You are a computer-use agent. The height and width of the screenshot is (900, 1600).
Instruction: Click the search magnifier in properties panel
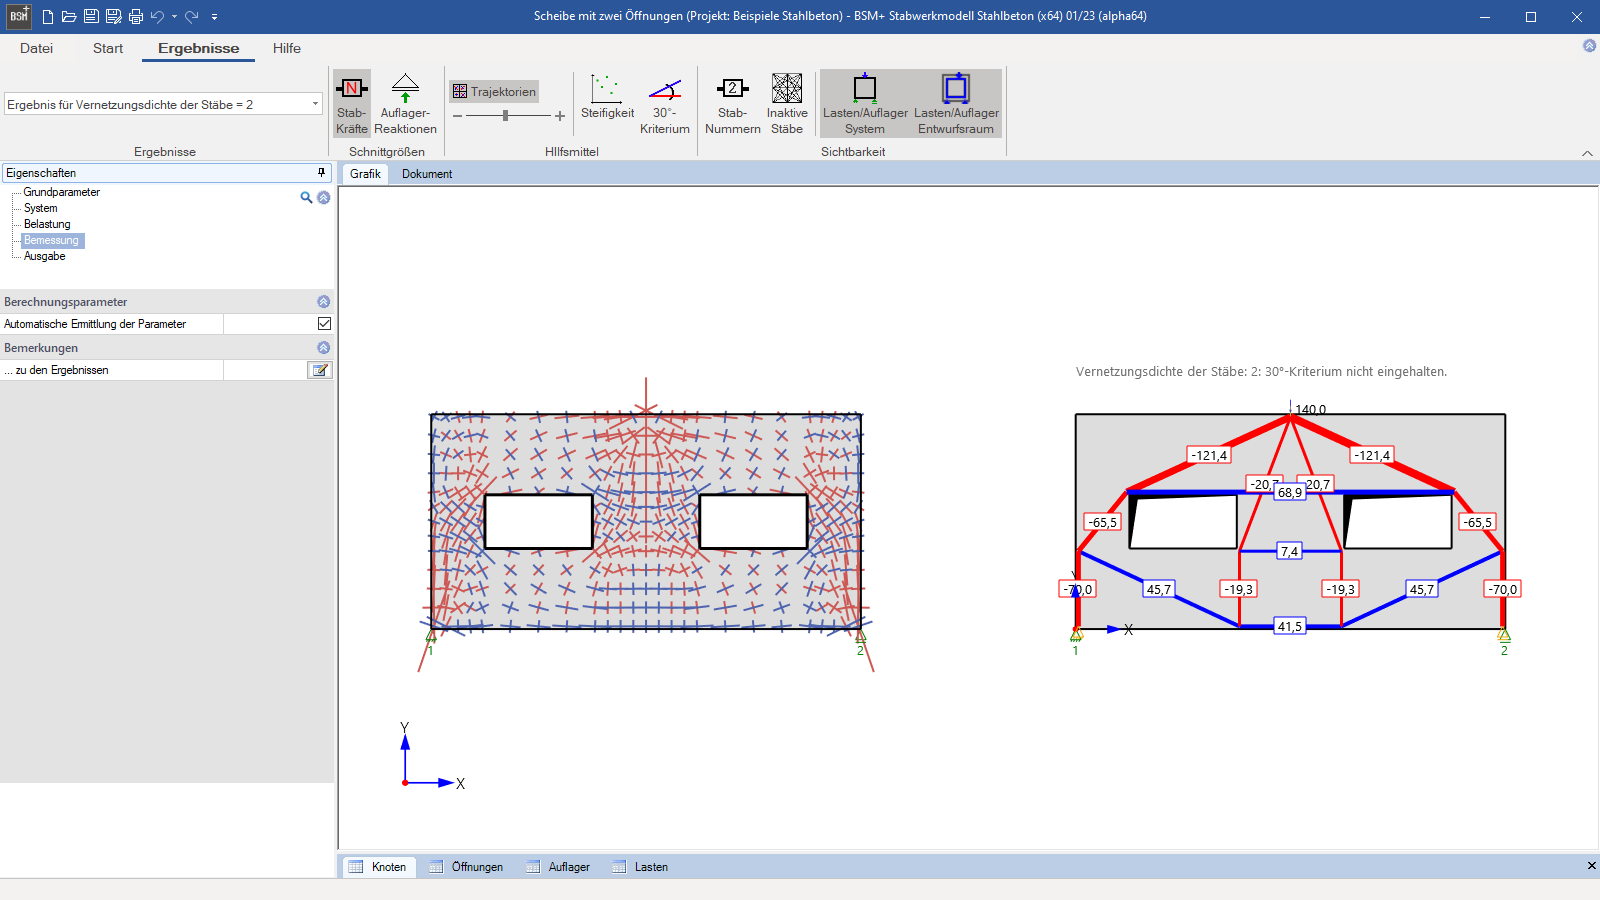click(306, 197)
